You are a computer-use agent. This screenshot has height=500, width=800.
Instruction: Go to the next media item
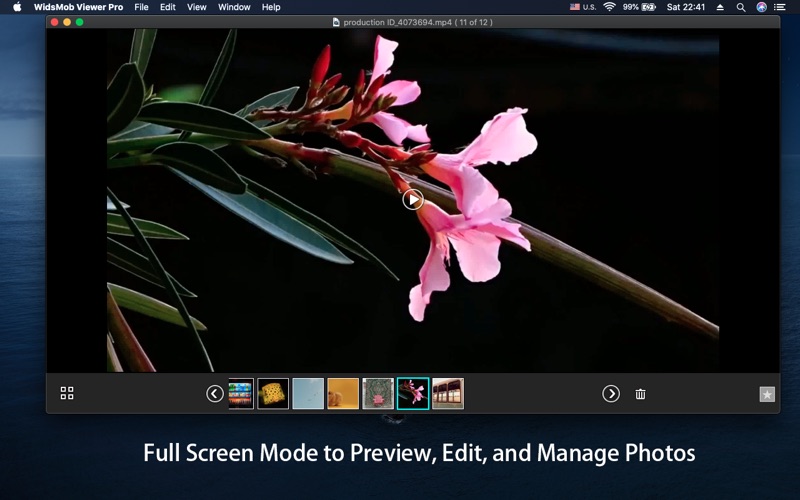point(611,394)
